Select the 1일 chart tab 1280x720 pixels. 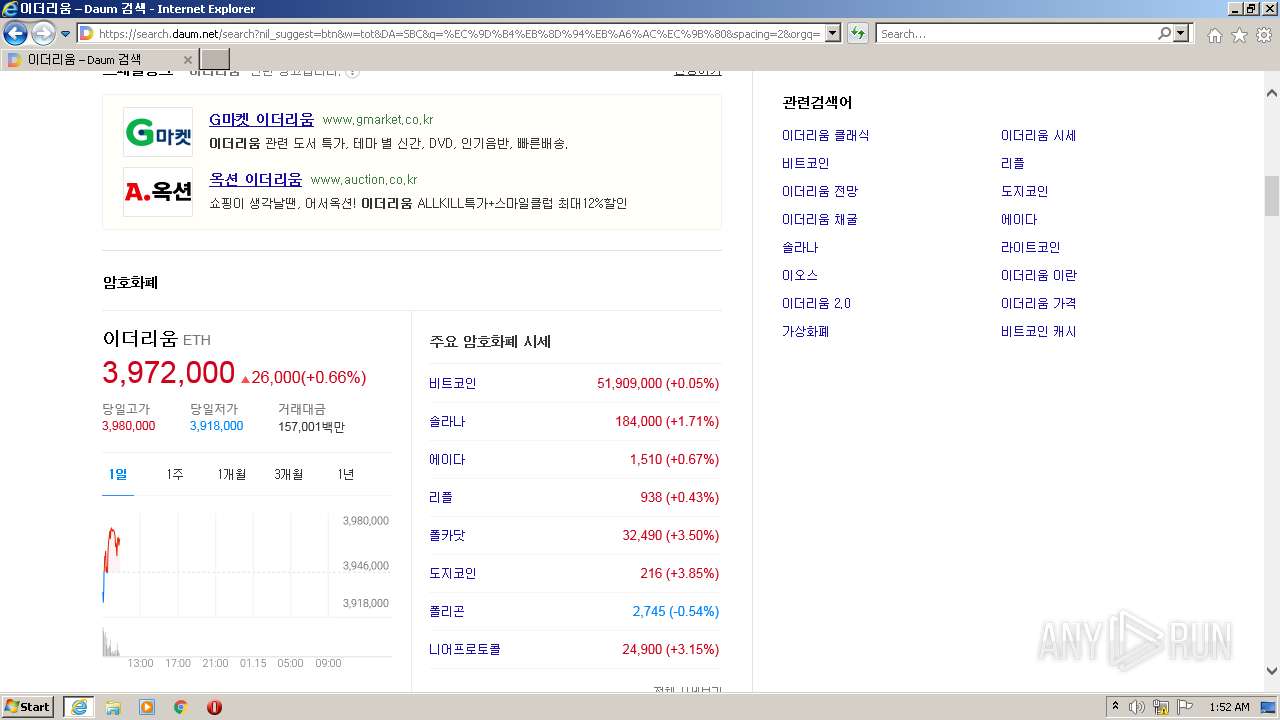[x=118, y=474]
